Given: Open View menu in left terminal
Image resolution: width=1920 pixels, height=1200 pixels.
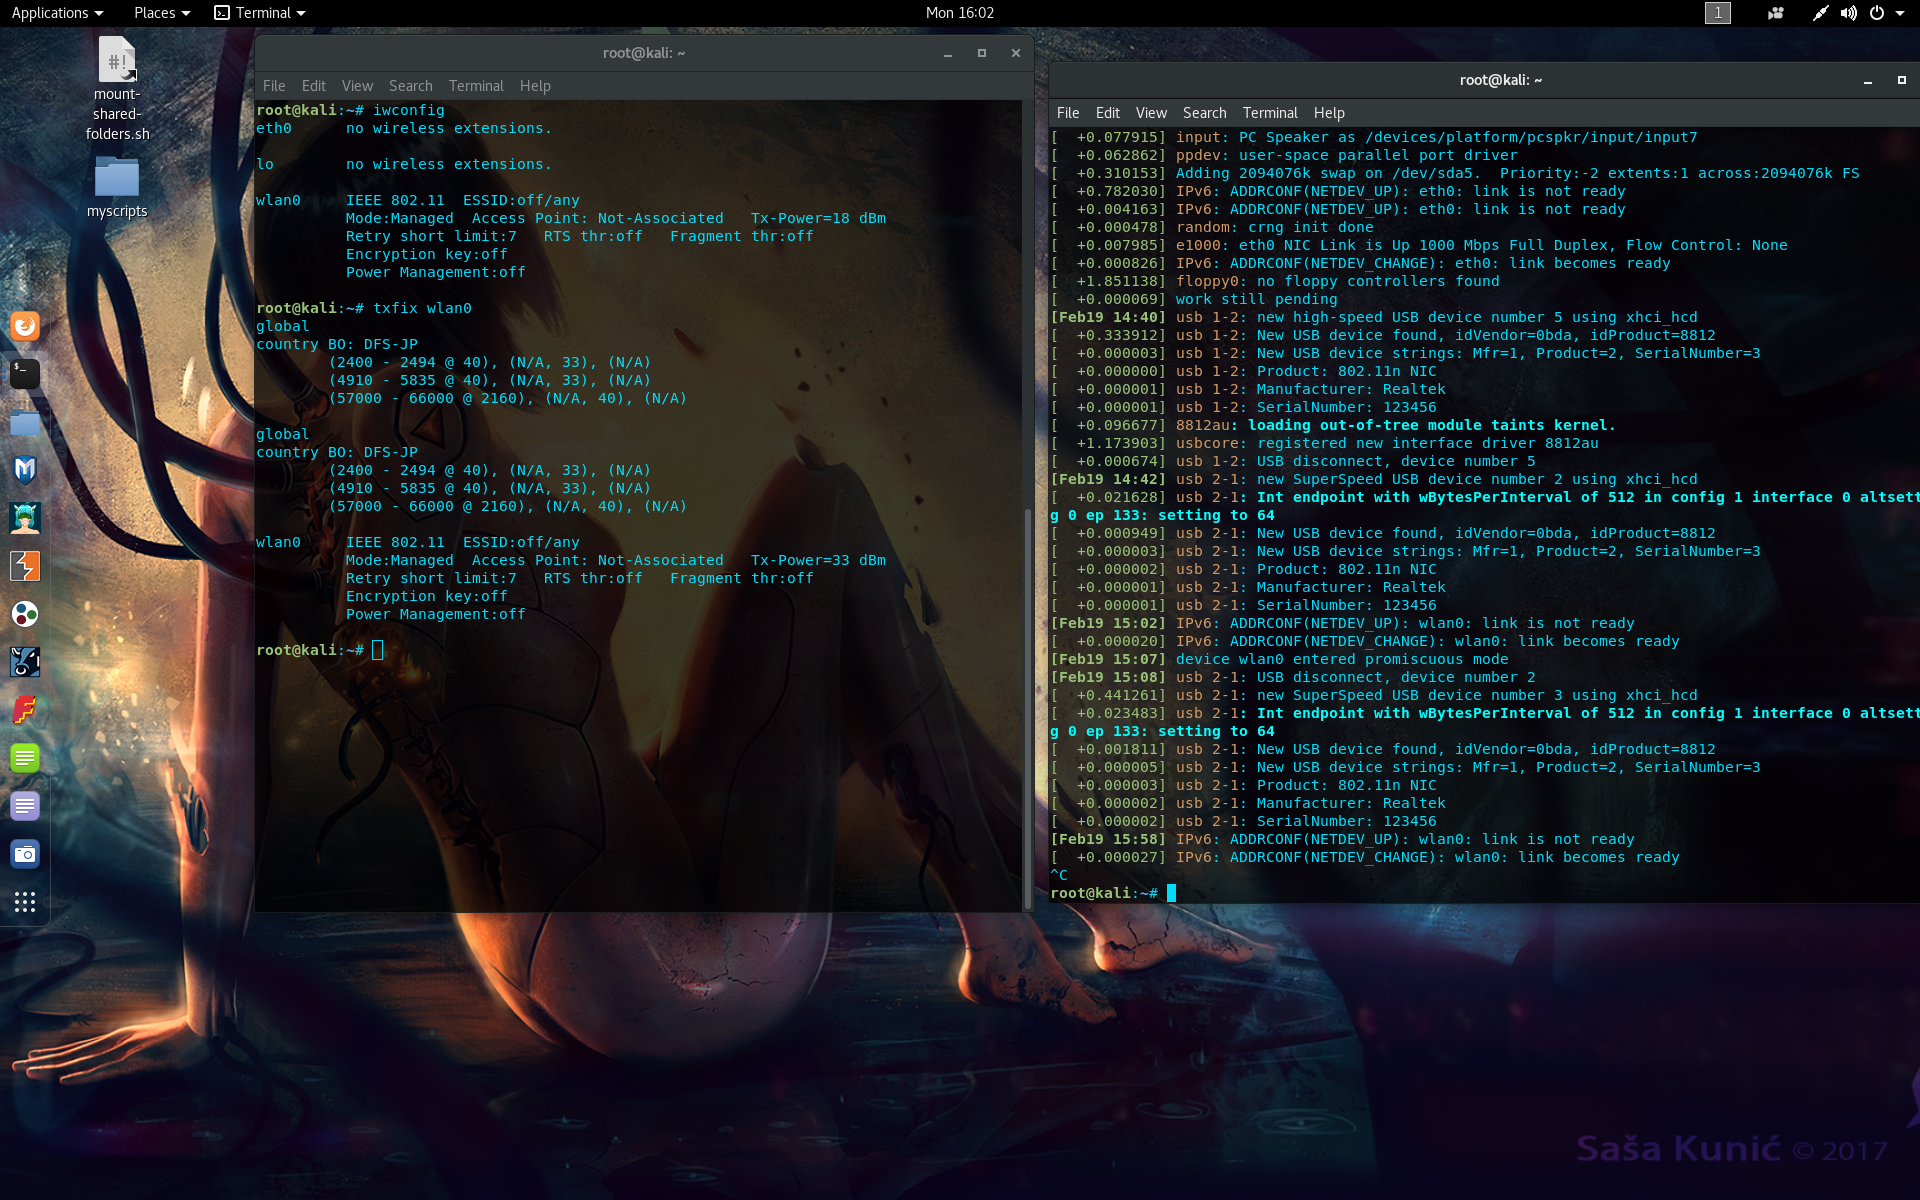Looking at the screenshot, I should 357,86.
